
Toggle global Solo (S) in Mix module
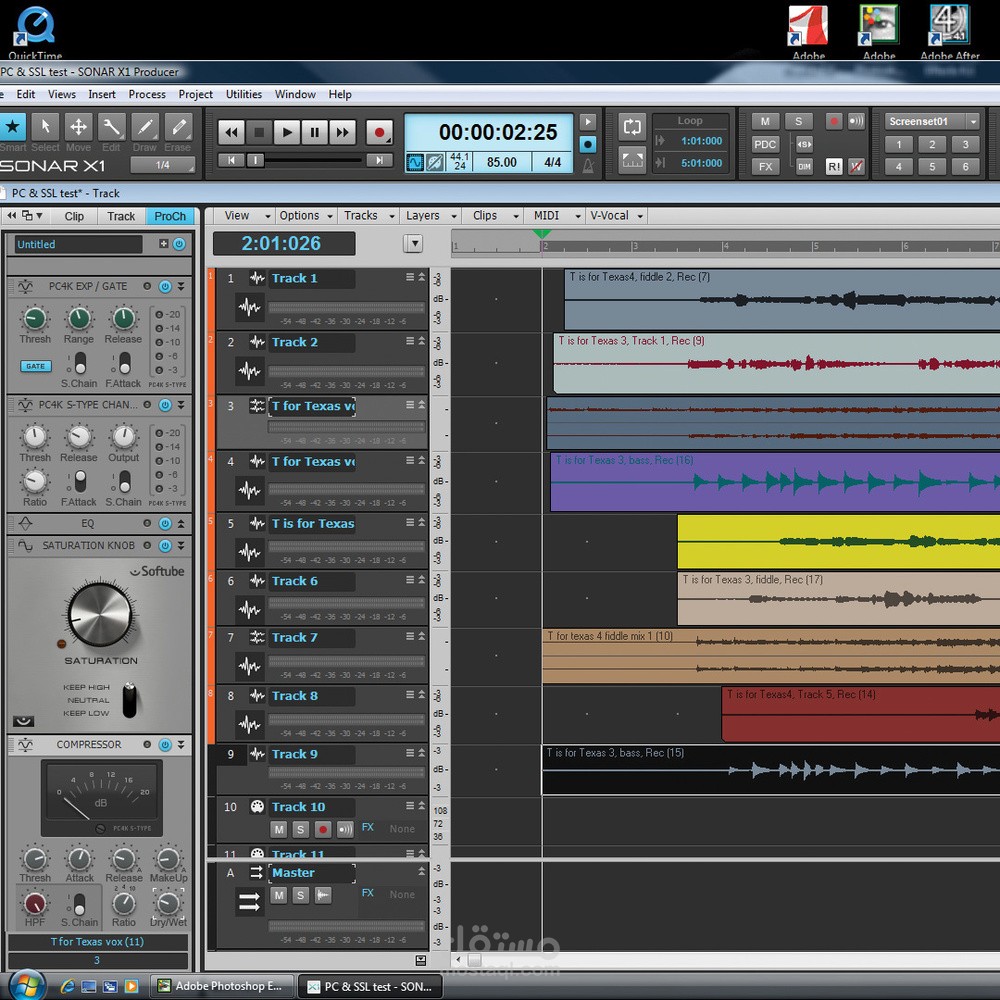tap(798, 121)
